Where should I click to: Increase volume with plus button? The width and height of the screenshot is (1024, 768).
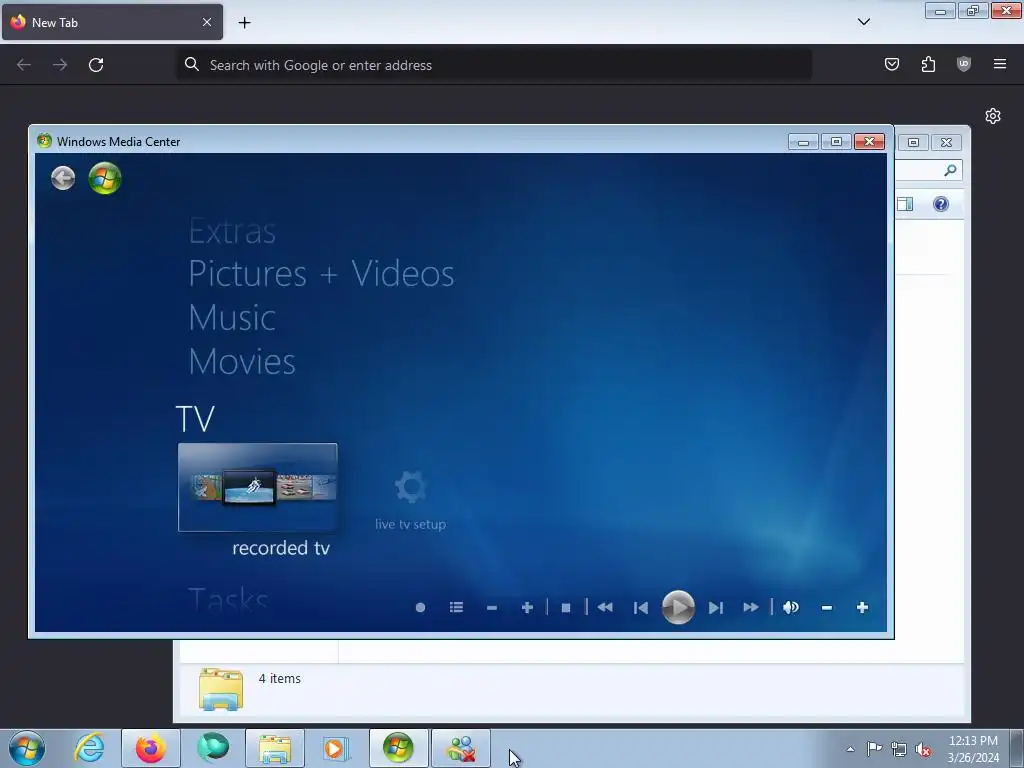[863, 607]
